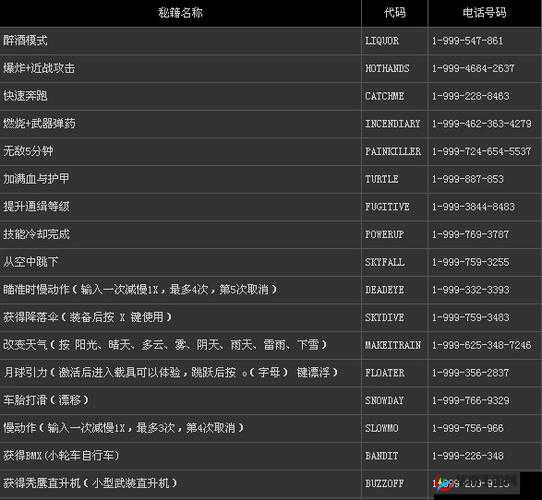Select the 车胎打滑（漂移）cheat name
Image resolution: width=542 pixels, height=500 pixels.
(46, 400)
